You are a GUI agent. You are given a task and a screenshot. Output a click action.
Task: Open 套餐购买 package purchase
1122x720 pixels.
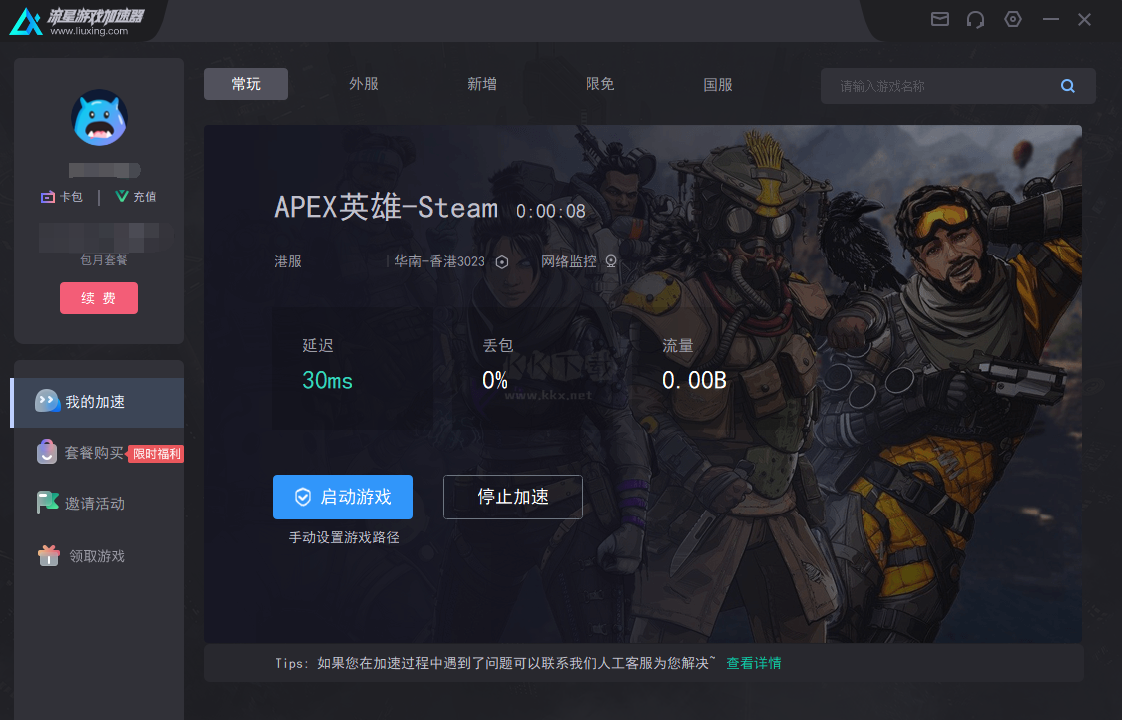[x=98, y=453]
